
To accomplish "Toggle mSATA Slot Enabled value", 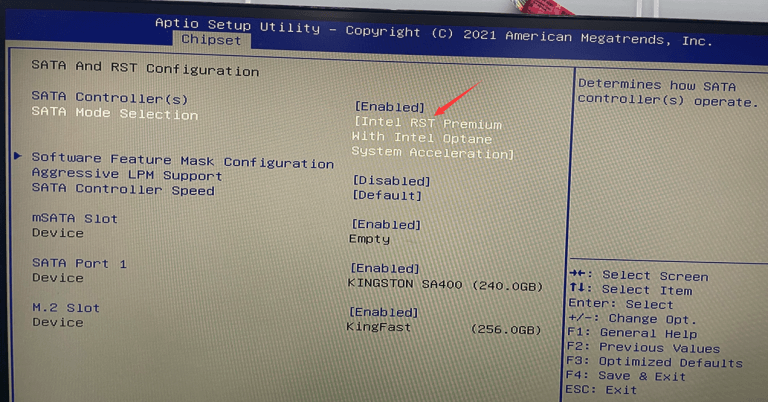I will (386, 224).
